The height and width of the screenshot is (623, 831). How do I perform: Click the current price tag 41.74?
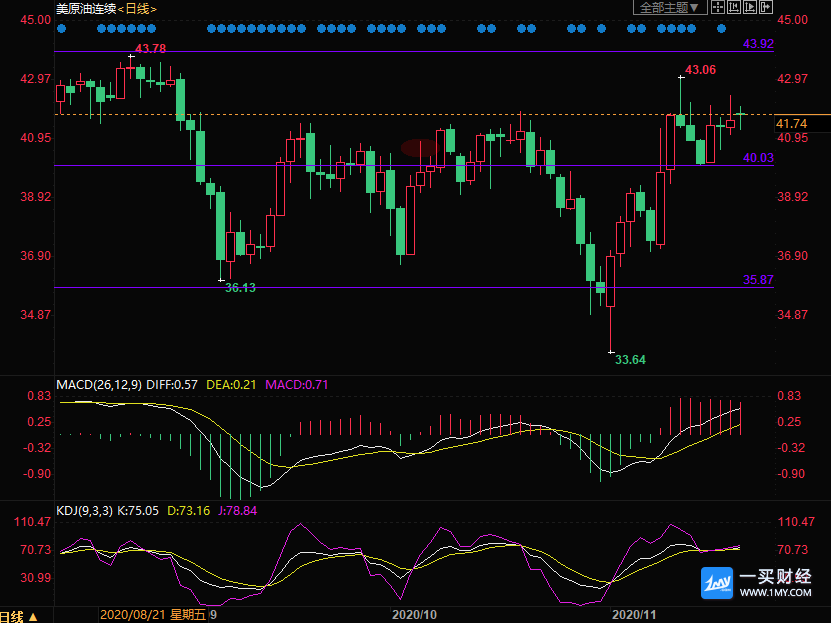(792, 123)
